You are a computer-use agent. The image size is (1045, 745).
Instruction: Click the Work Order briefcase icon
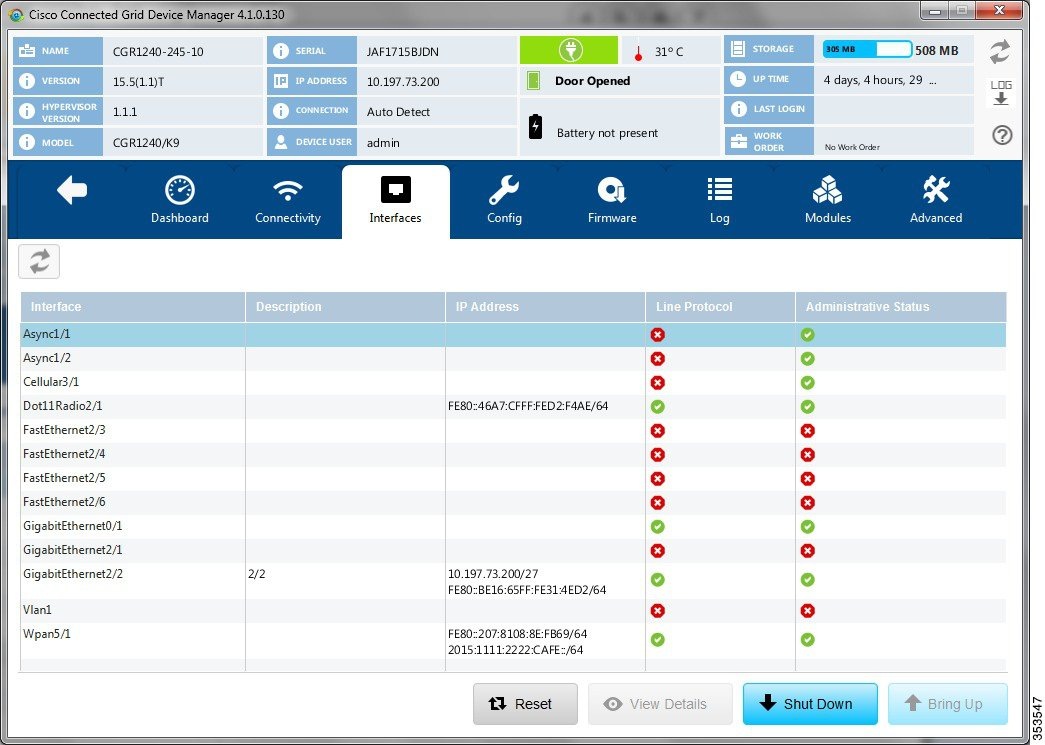(x=738, y=141)
